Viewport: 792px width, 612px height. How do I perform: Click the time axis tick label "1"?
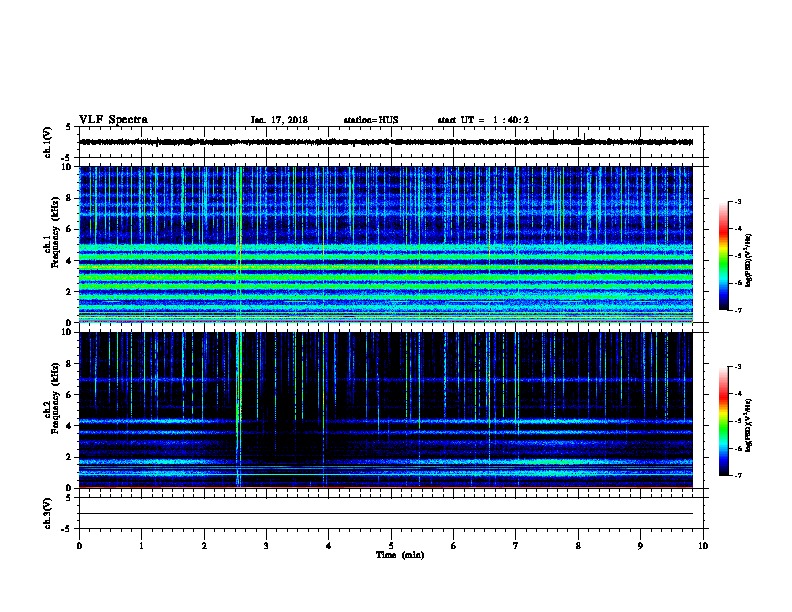141,546
